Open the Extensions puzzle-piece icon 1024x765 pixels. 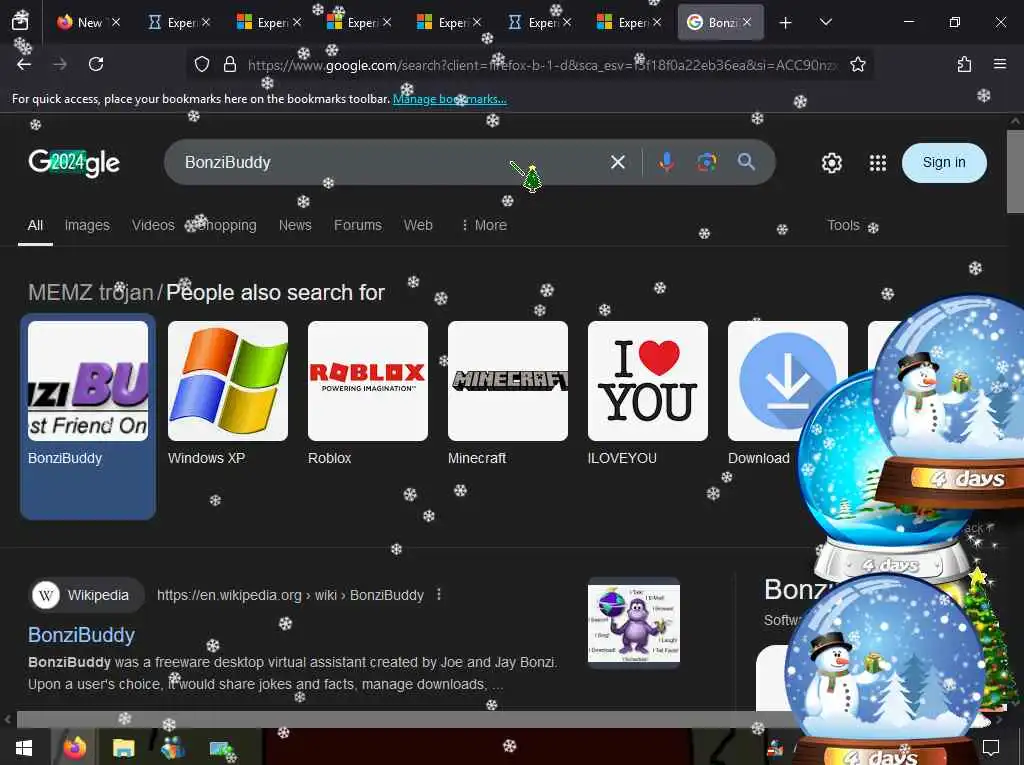click(964, 64)
